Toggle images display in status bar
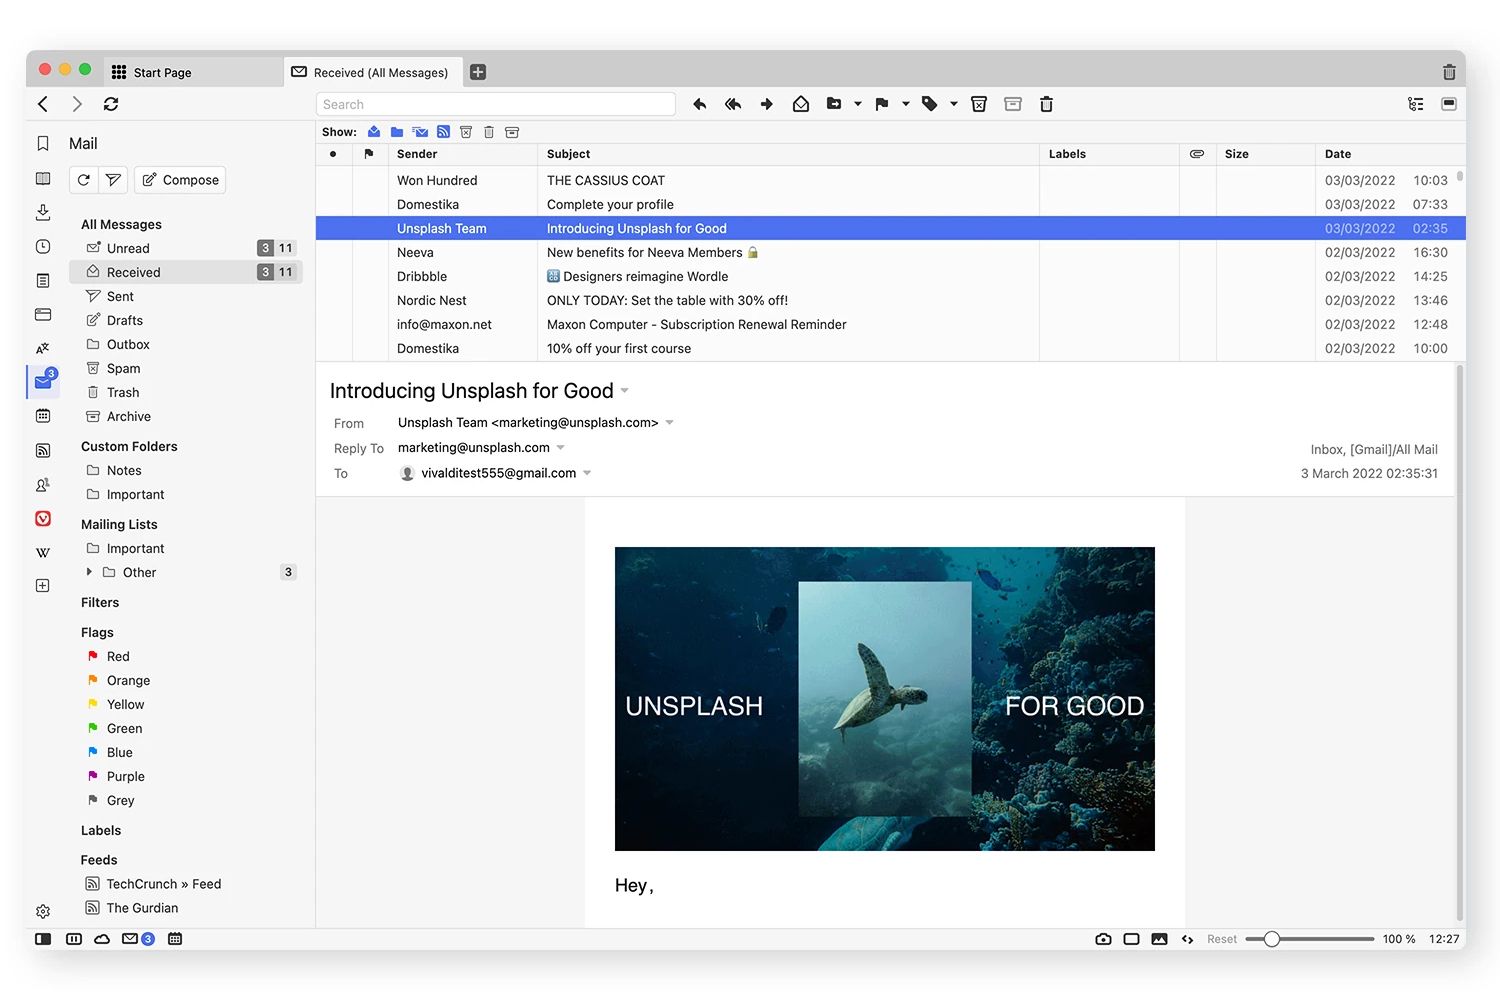 [1159, 939]
